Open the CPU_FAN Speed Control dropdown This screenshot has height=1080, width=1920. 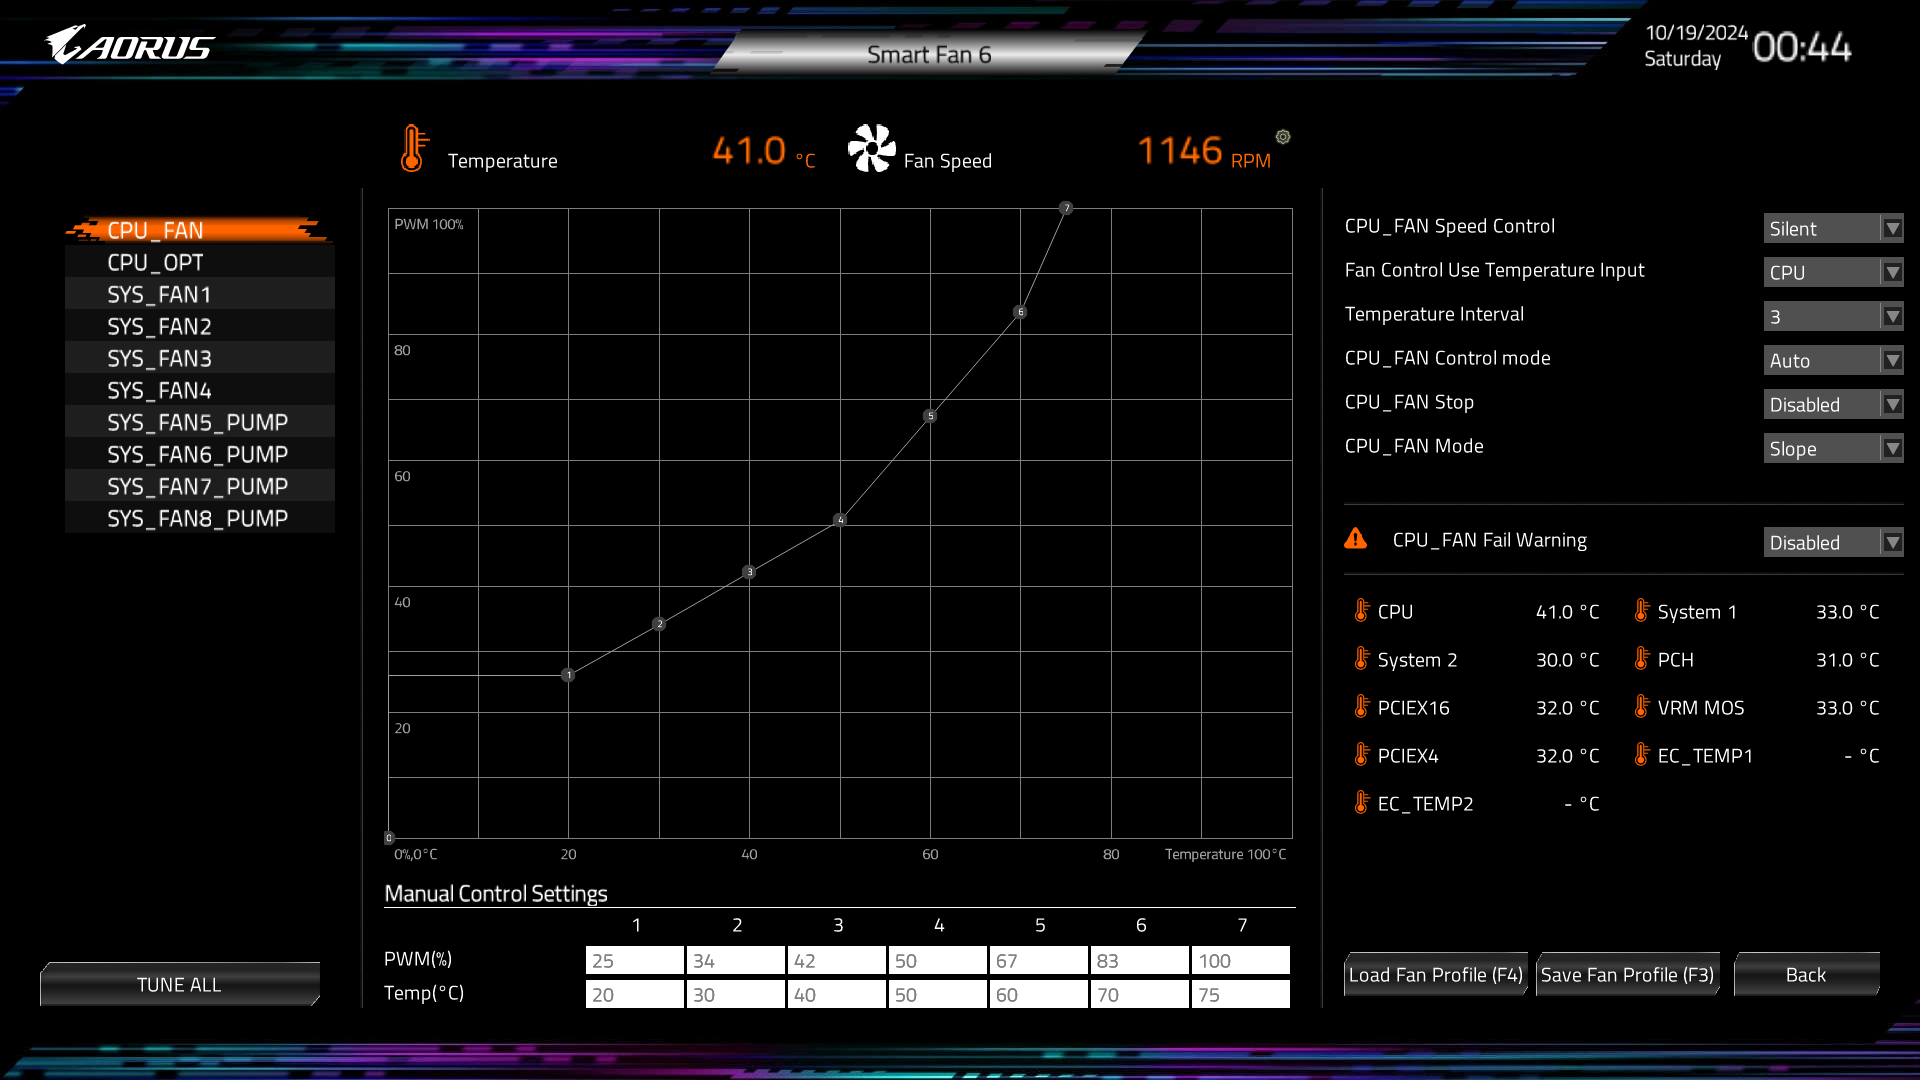click(x=1832, y=229)
